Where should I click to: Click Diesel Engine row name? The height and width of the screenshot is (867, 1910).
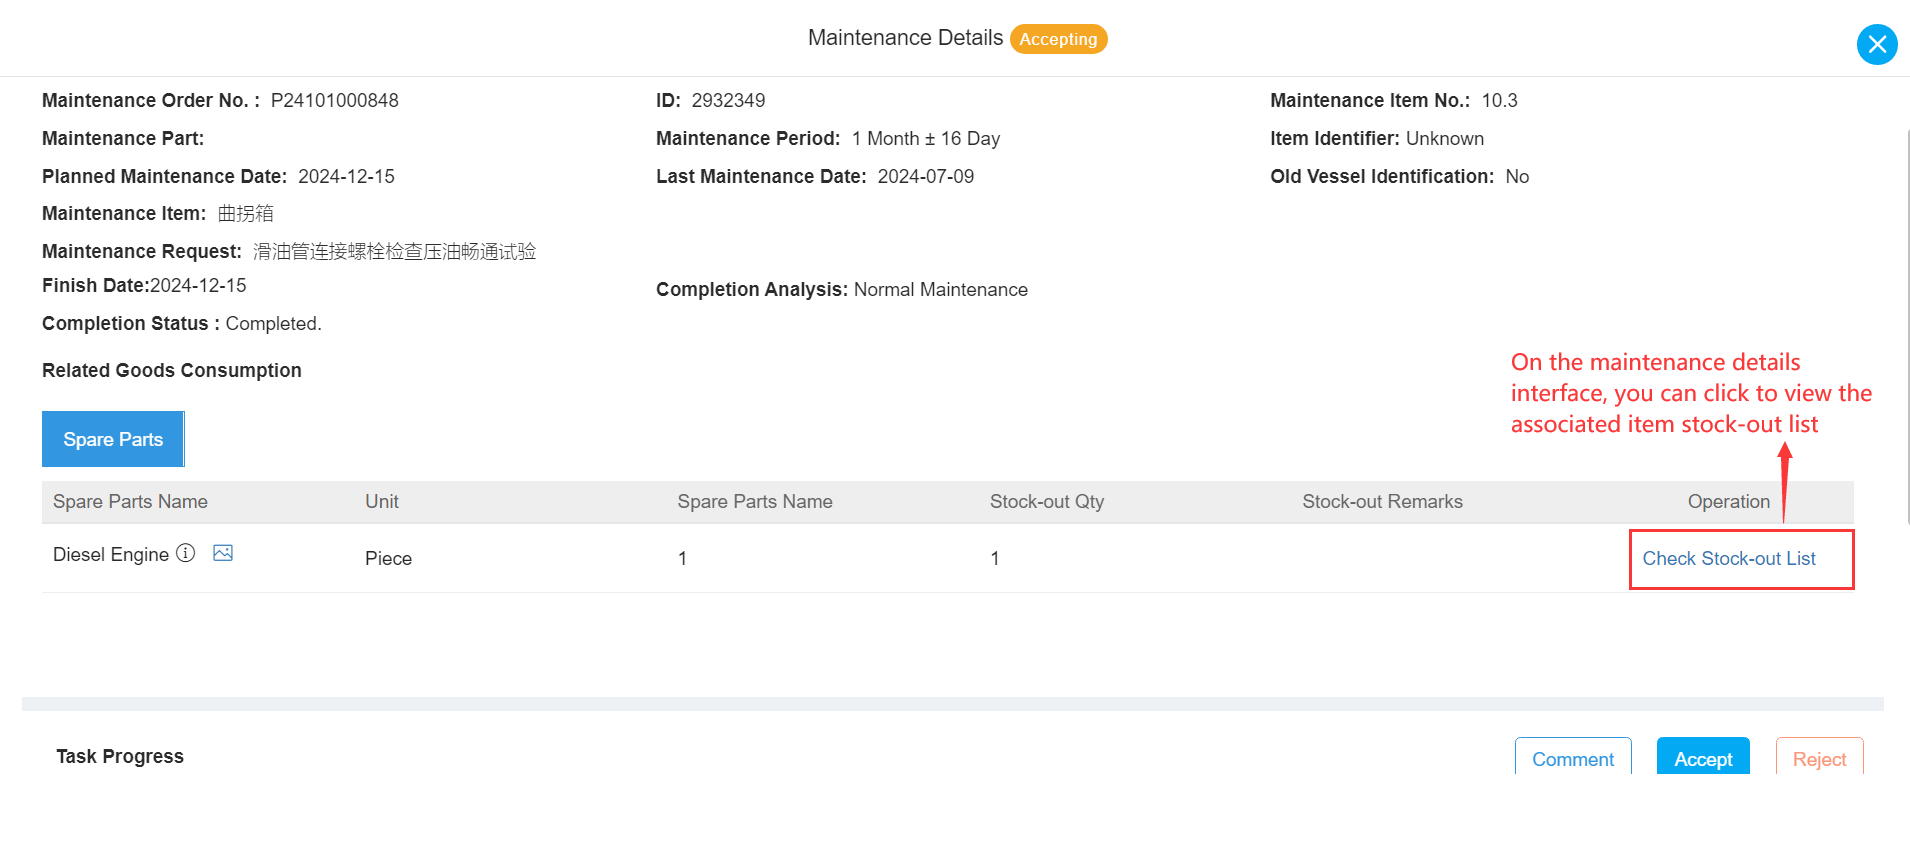pos(111,555)
